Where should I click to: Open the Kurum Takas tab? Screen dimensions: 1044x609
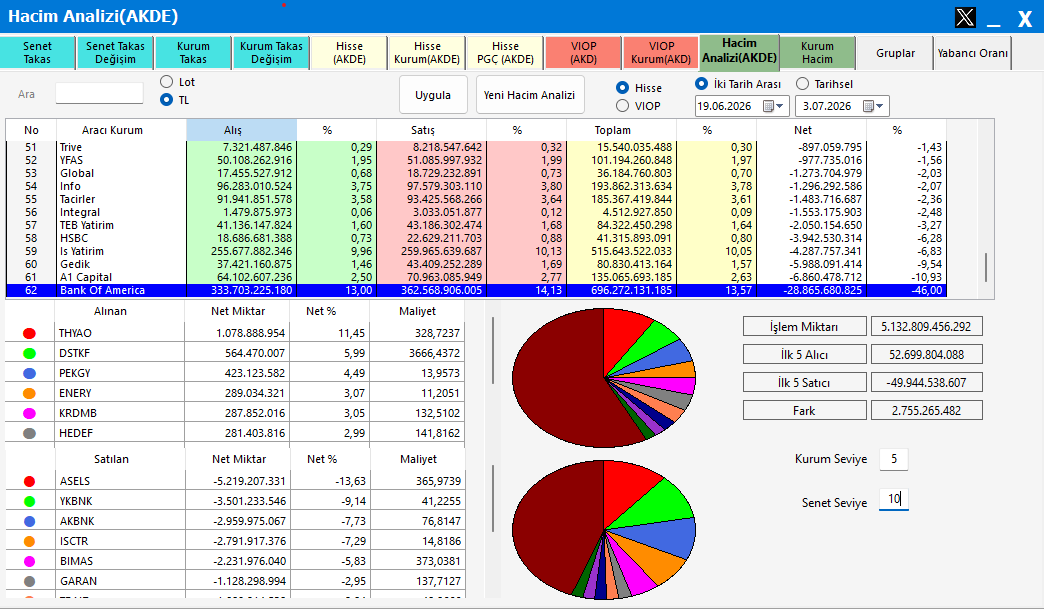pyautogui.click(x=193, y=53)
